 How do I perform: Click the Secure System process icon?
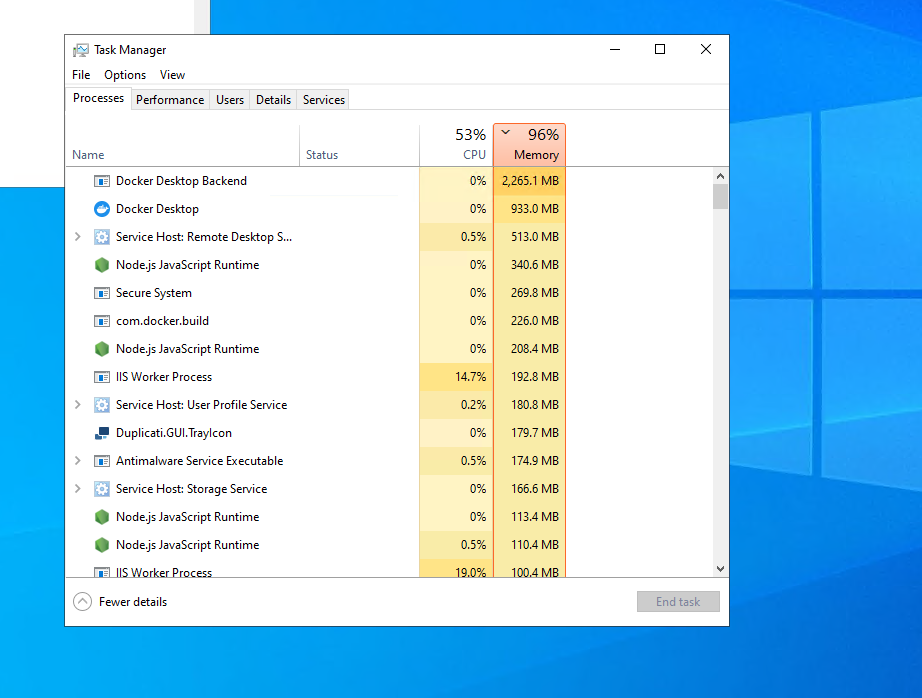click(x=102, y=293)
